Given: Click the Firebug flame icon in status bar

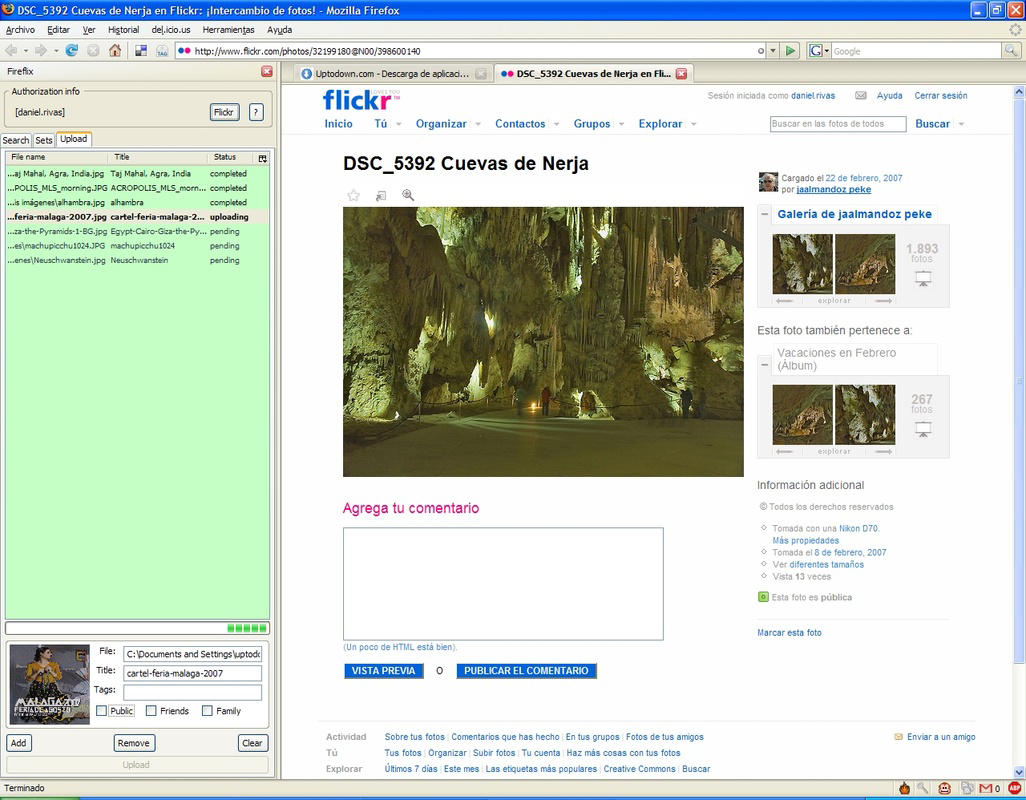Looking at the screenshot, I should [904, 788].
